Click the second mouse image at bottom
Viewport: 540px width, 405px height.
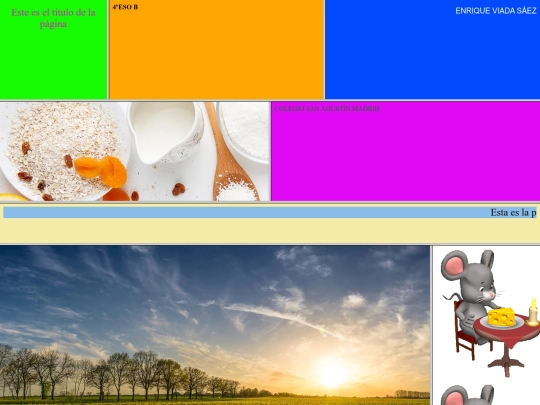click(x=468, y=395)
